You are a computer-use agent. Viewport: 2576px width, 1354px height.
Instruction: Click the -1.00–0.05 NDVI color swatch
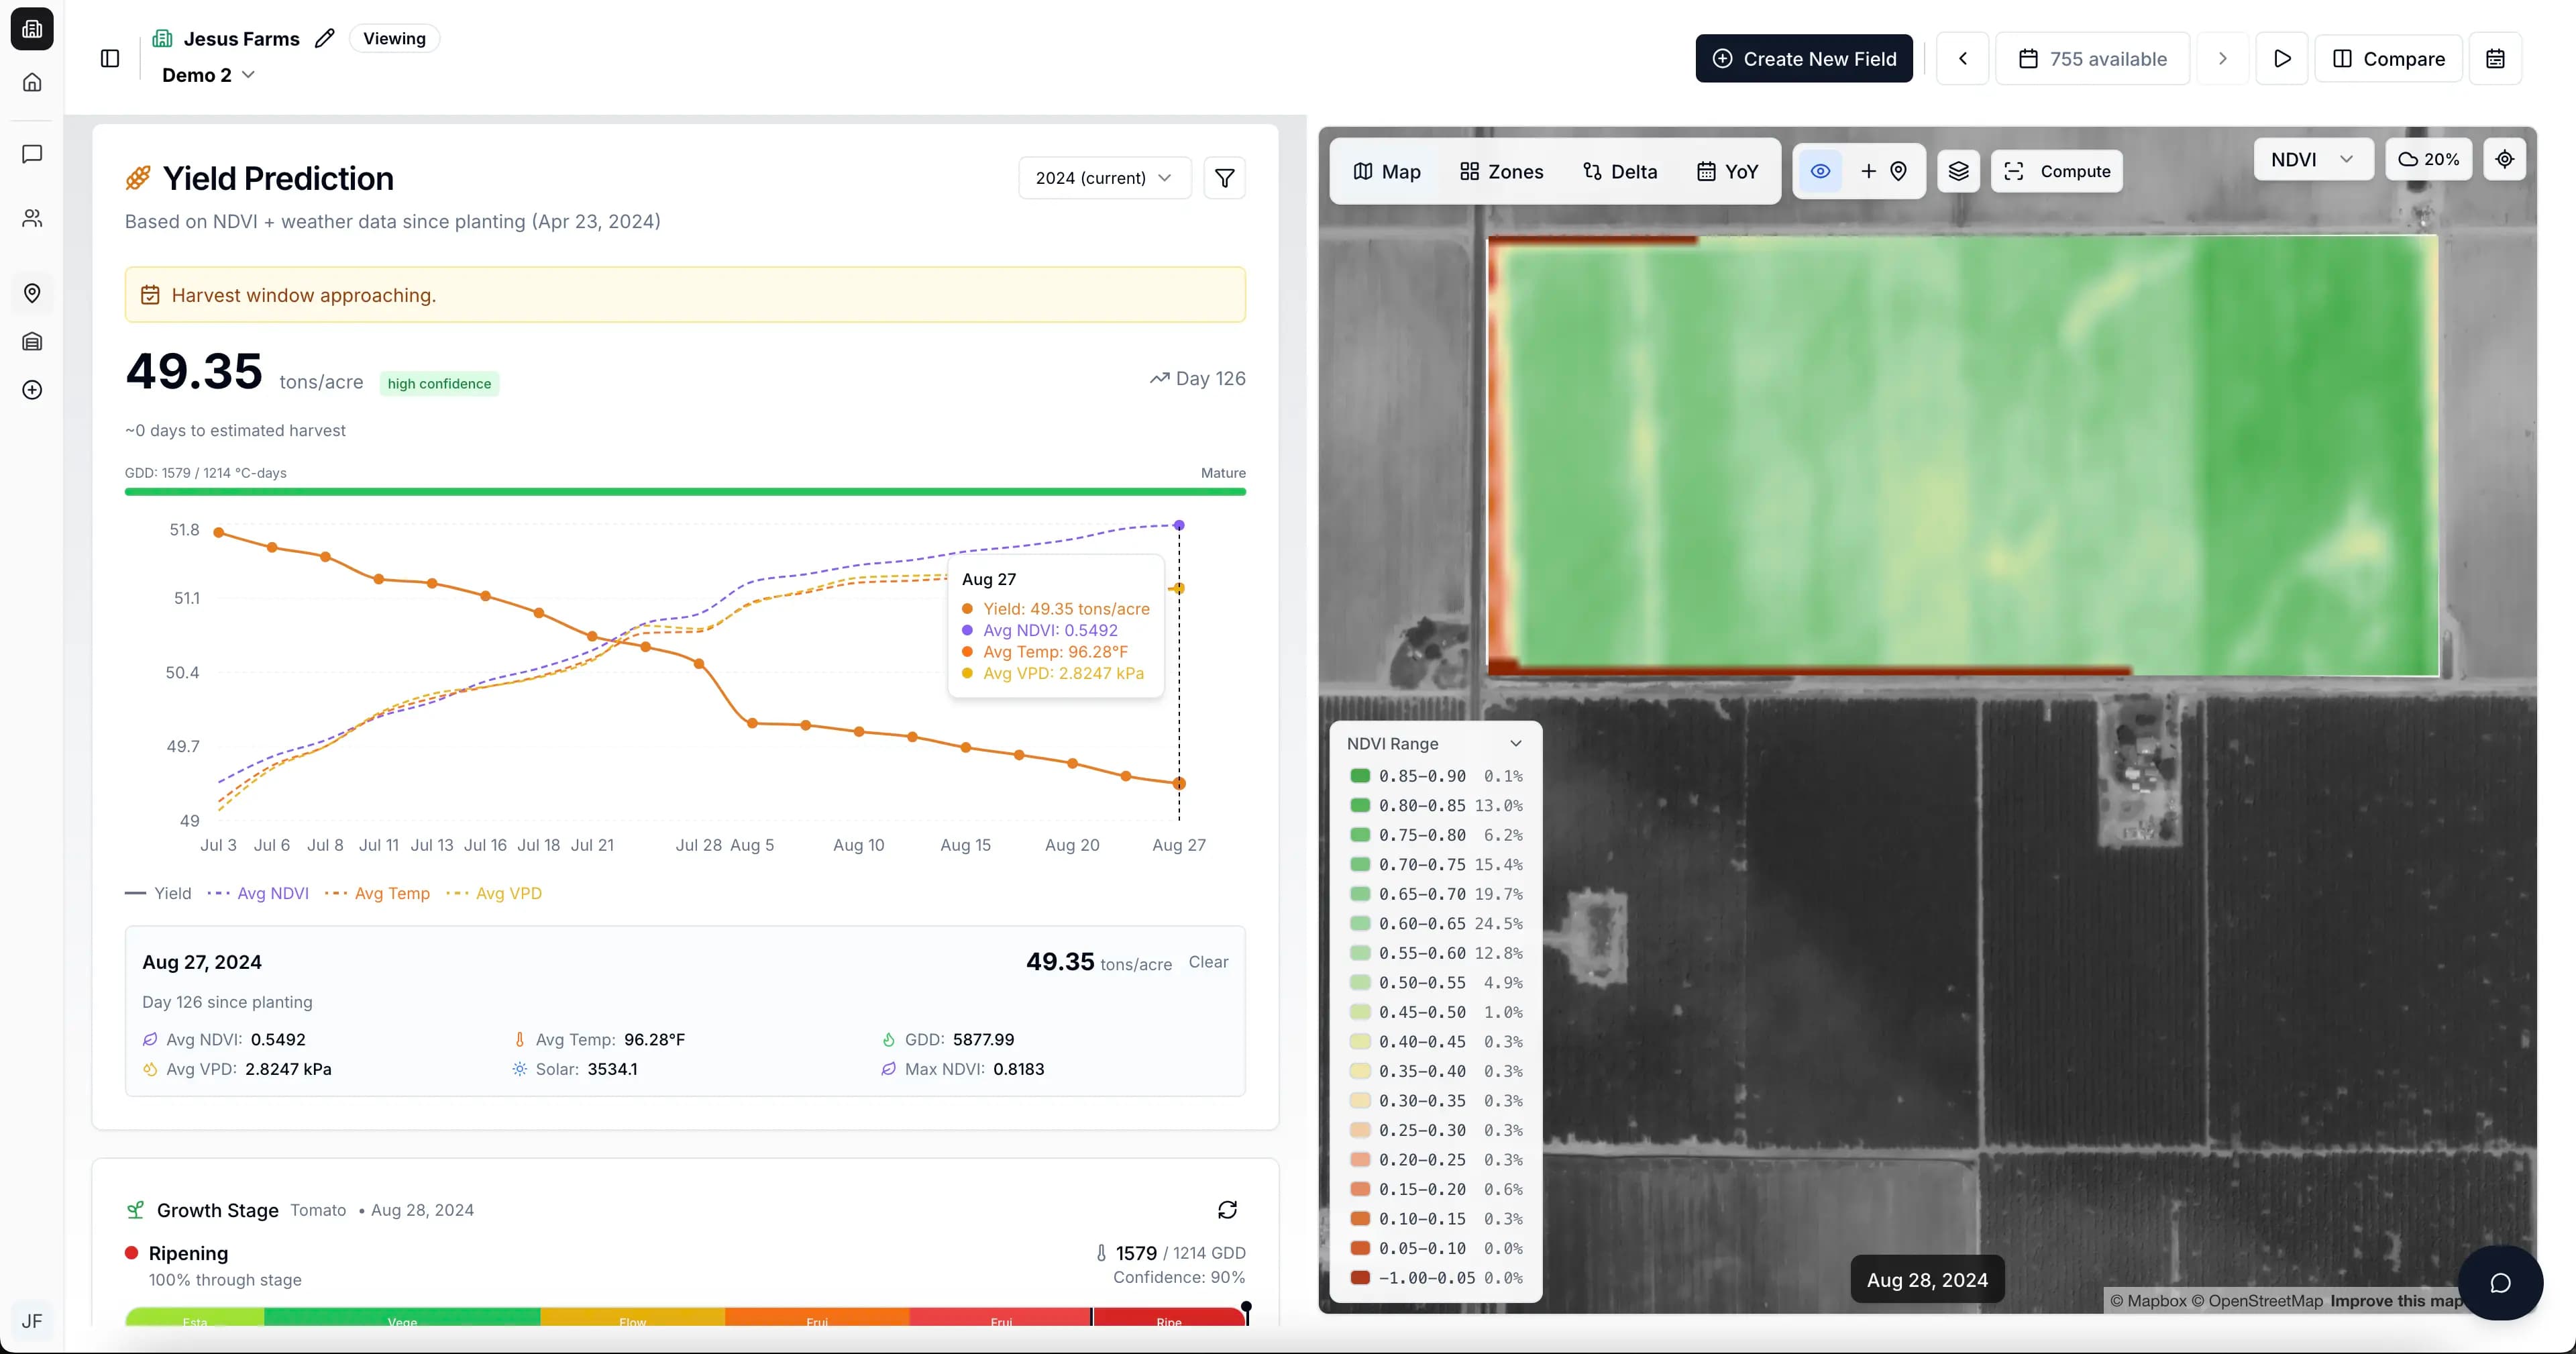pyautogui.click(x=1360, y=1277)
